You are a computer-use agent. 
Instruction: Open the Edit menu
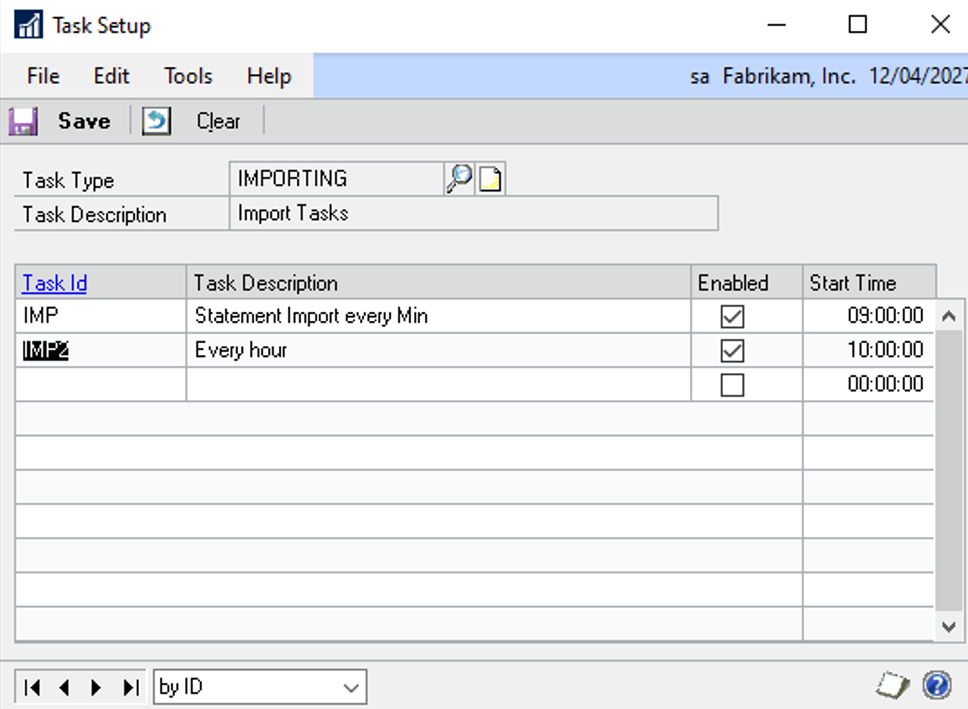point(112,76)
